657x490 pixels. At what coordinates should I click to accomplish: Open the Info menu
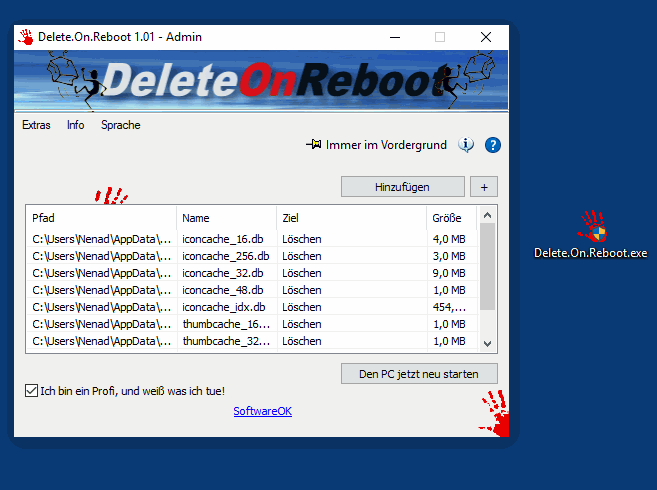tap(75, 125)
